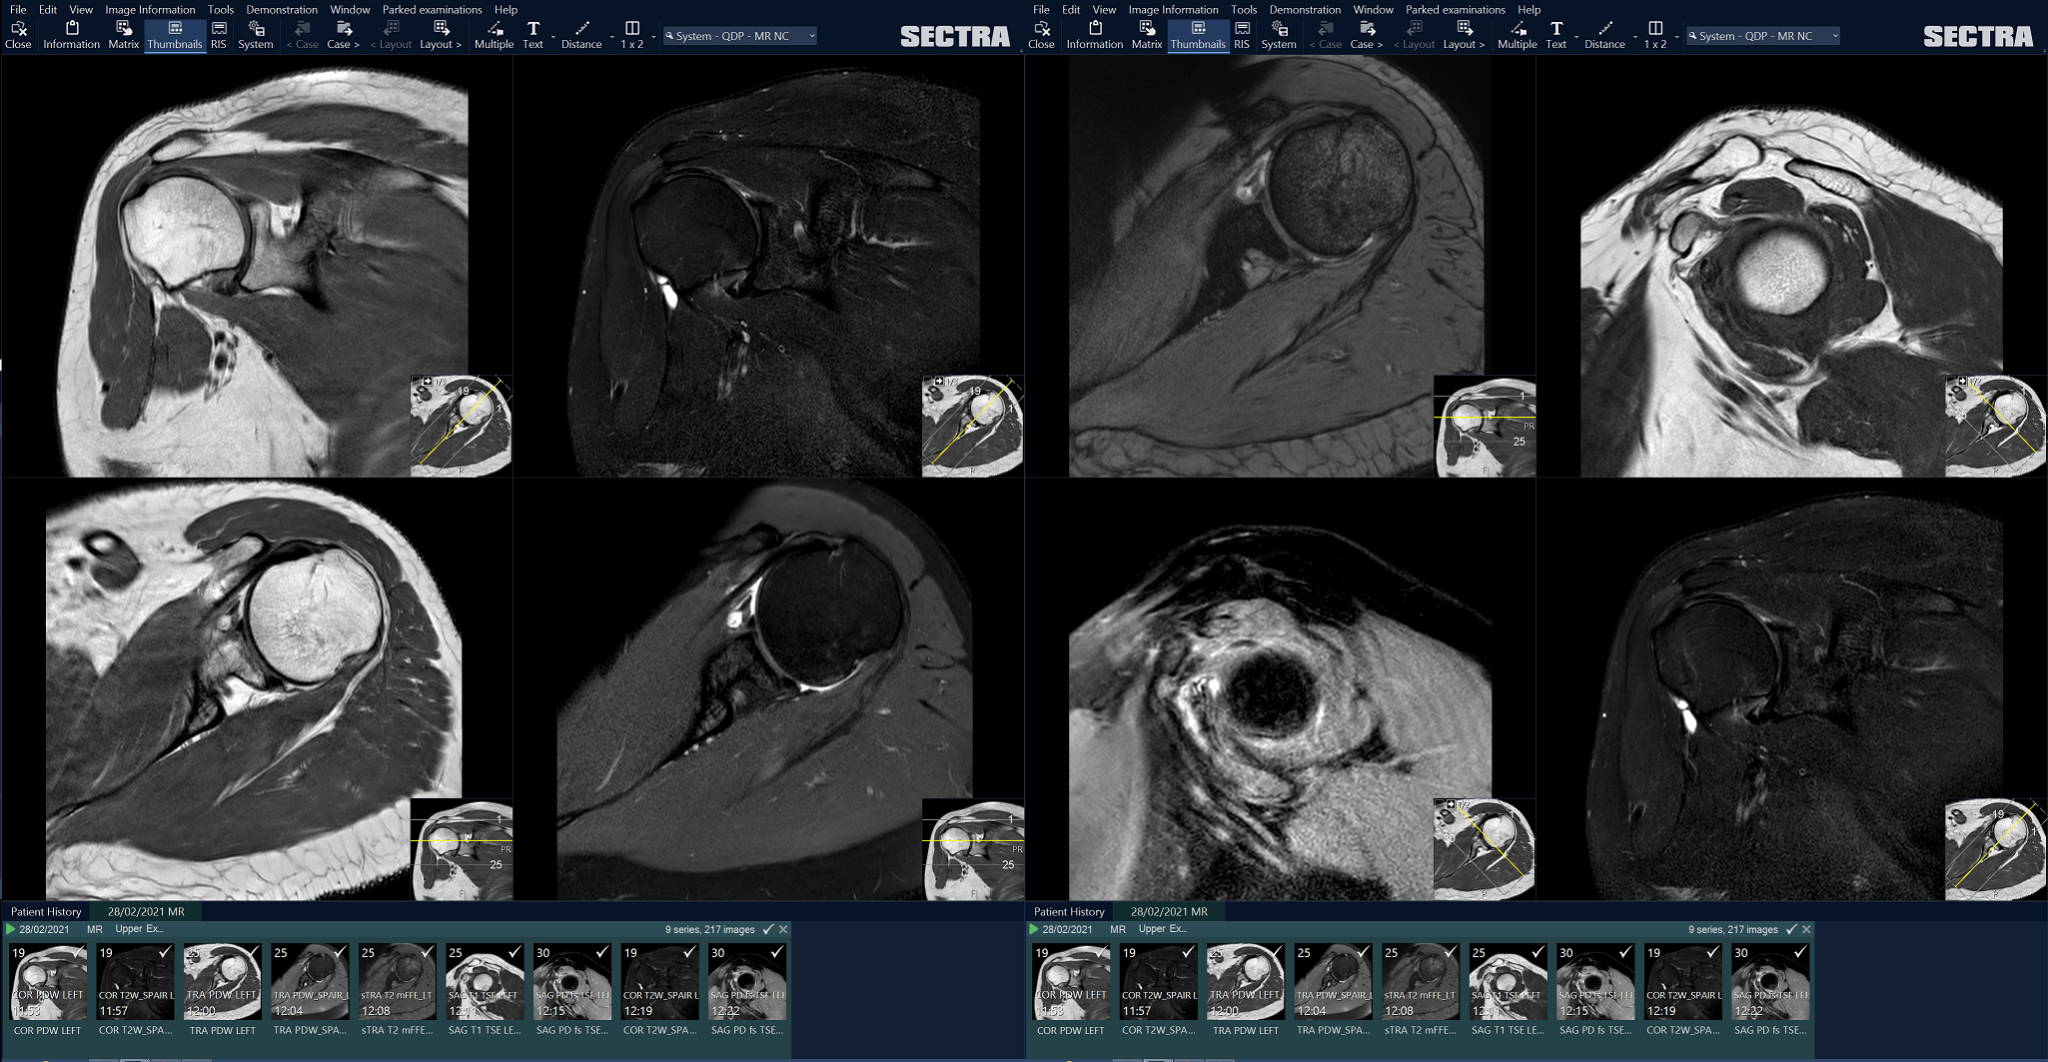Open the Information panel icon

click(x=71, y=33)
